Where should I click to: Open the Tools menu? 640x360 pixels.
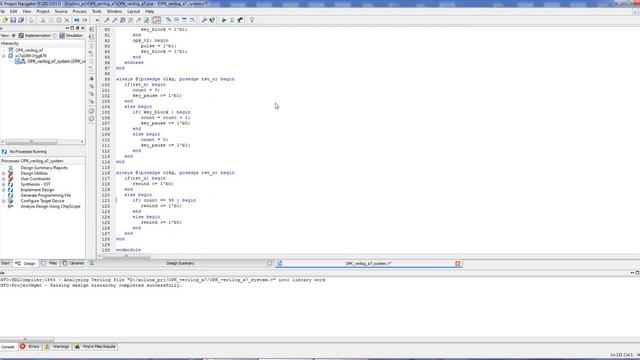(x=97, y=11)
